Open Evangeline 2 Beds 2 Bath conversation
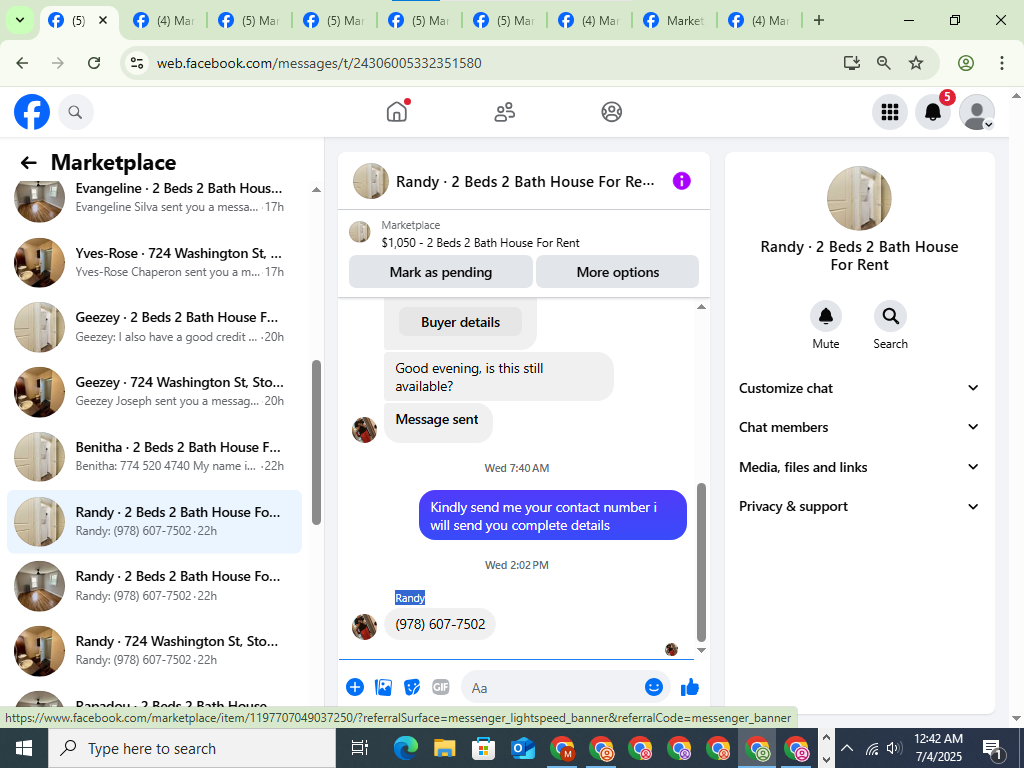The height and width of the screenshot is (768, 1024). (155, 197)
